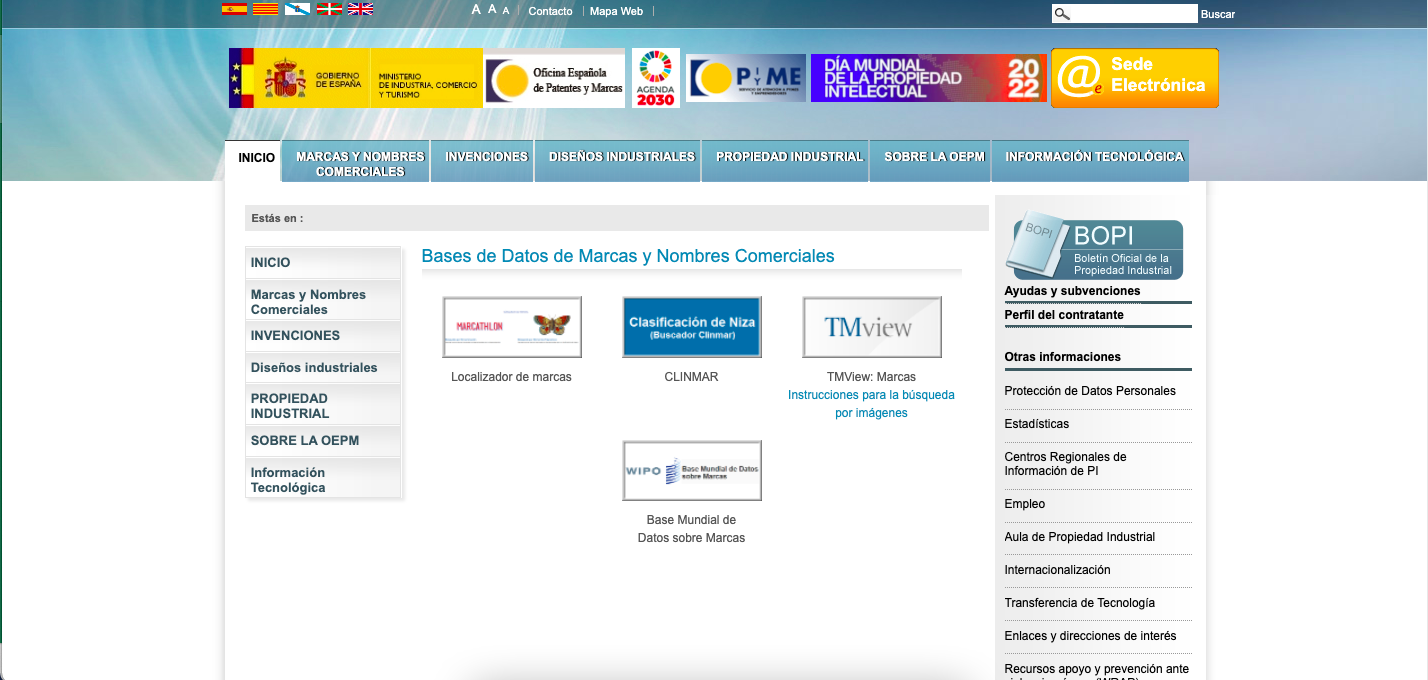Click the Buscar button
The image size is (1428, 680).
click(1218, 13)
